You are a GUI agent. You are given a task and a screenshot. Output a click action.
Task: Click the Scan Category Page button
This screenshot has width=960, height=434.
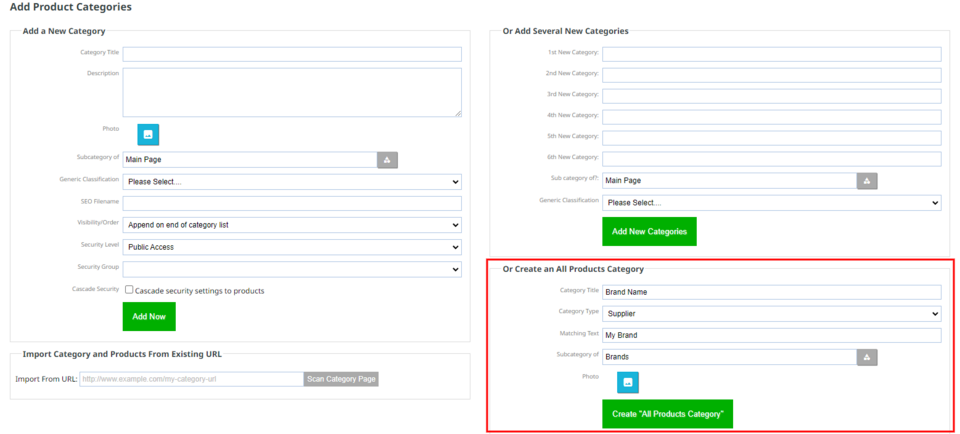(x=341, y=379)
